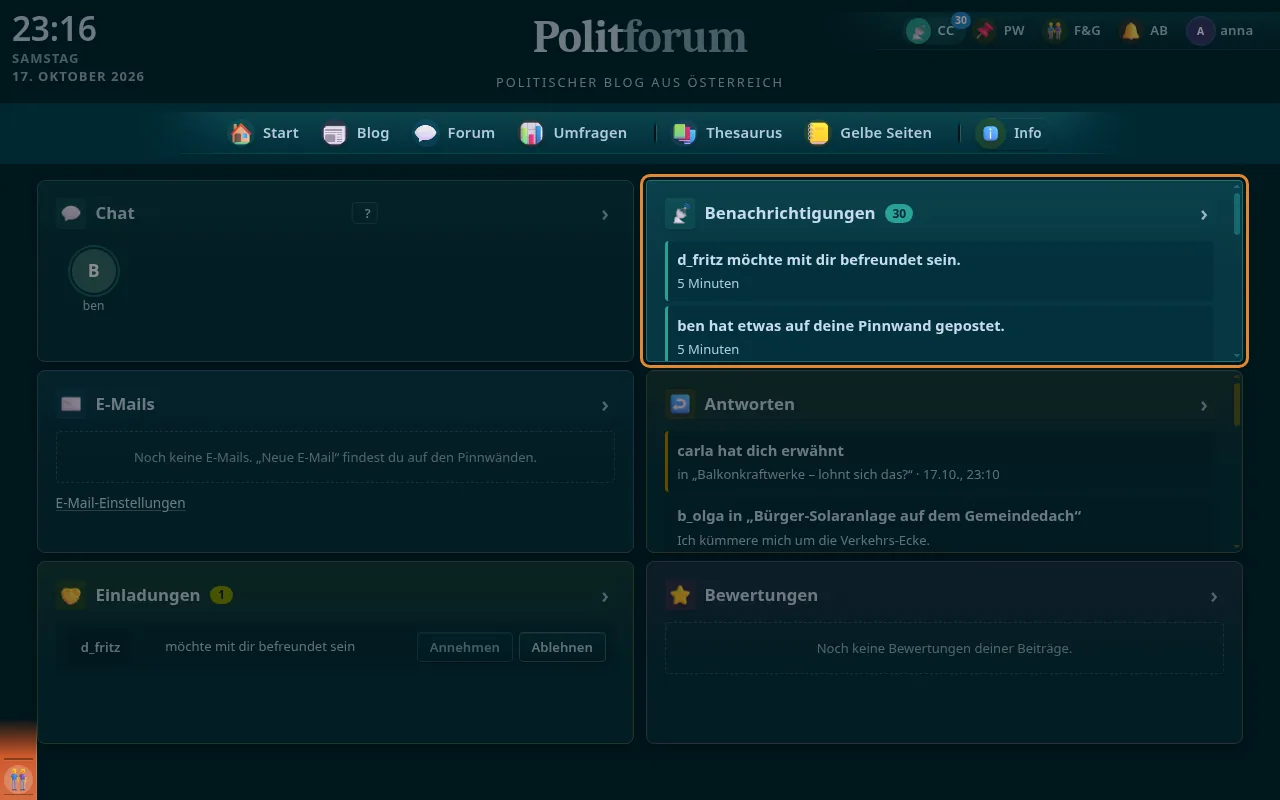Image resolution: width=1280 pixels, height=800 pixels.
Task: Click the Benachrichtigungen panel icon
Action: (x=680, y=213)
